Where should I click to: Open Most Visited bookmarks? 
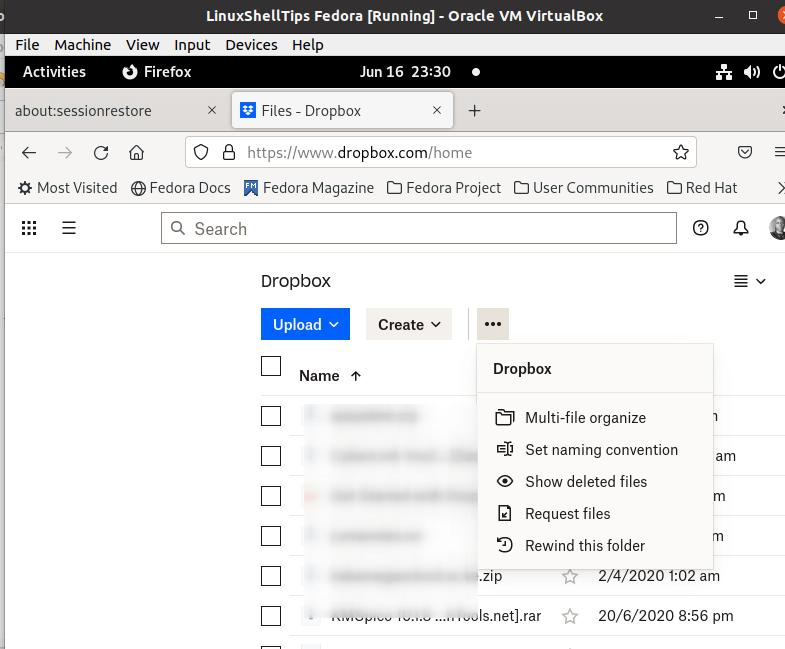pos(68,188)
